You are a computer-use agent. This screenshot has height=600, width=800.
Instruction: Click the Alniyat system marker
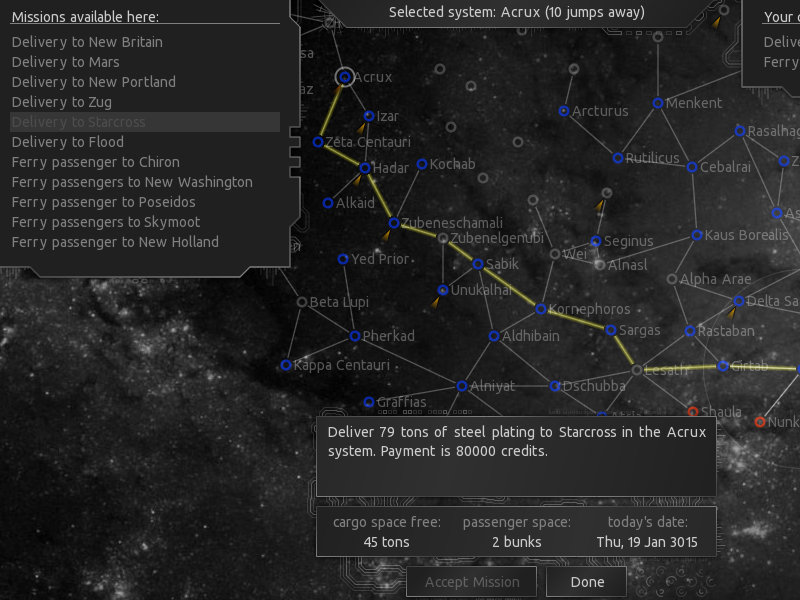pyautogui.click(x=462, y=385)
